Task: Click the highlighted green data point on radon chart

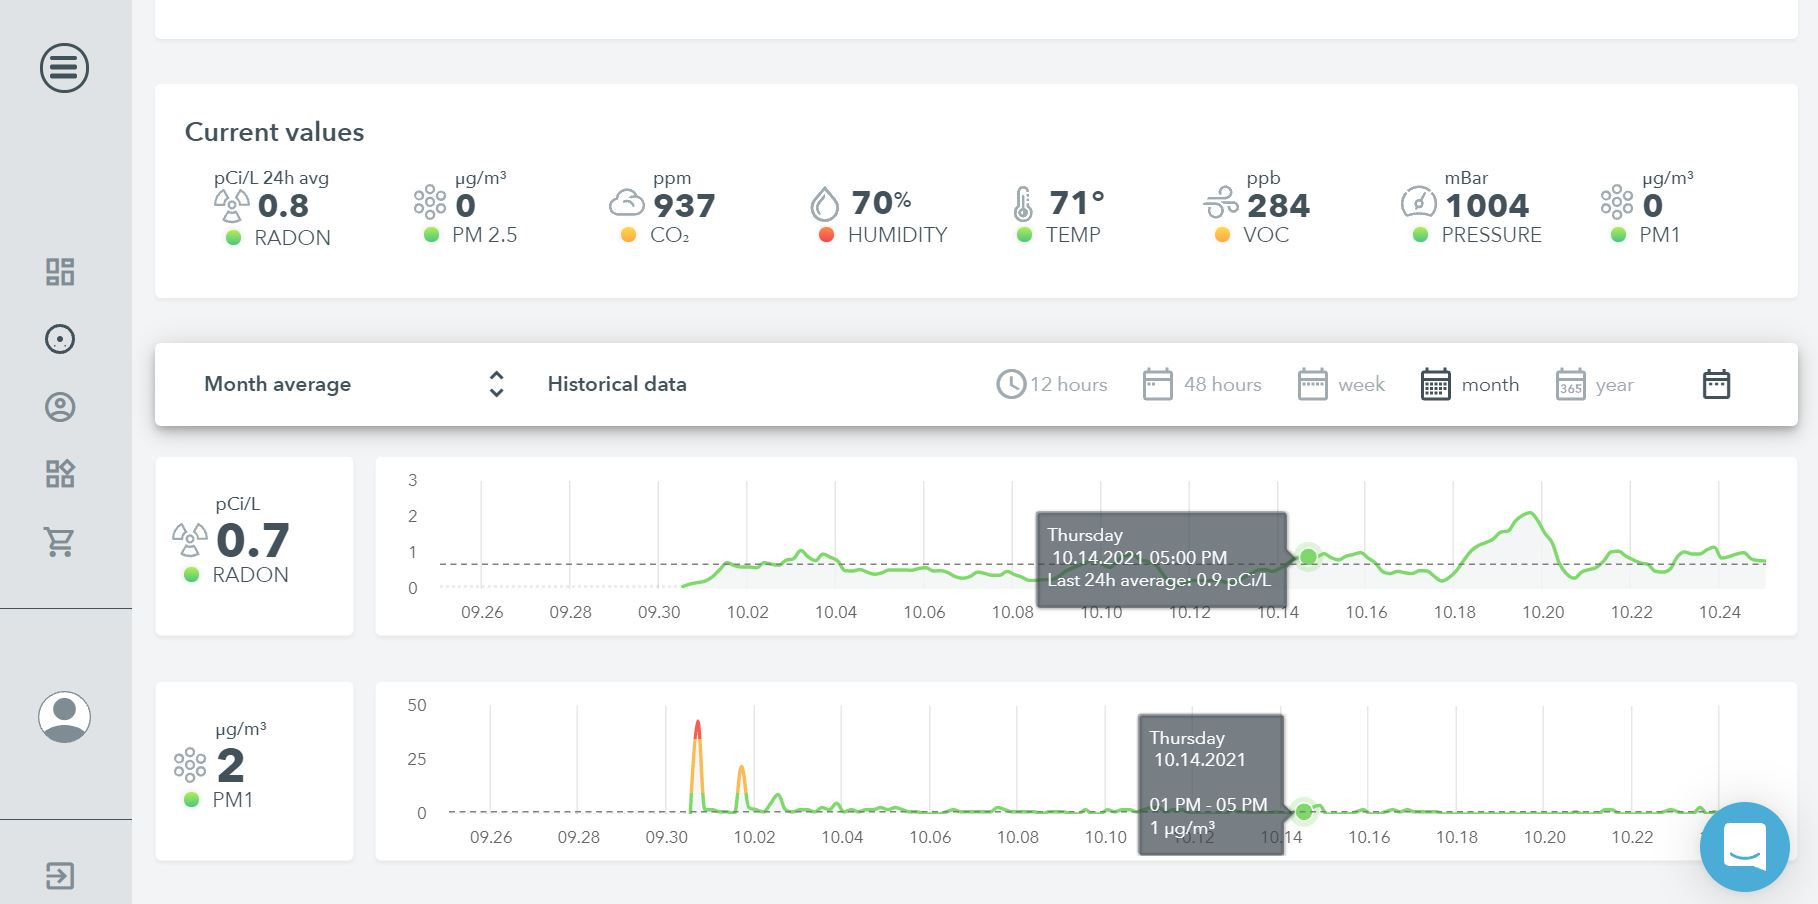Action: click(x=1308, y=557)
